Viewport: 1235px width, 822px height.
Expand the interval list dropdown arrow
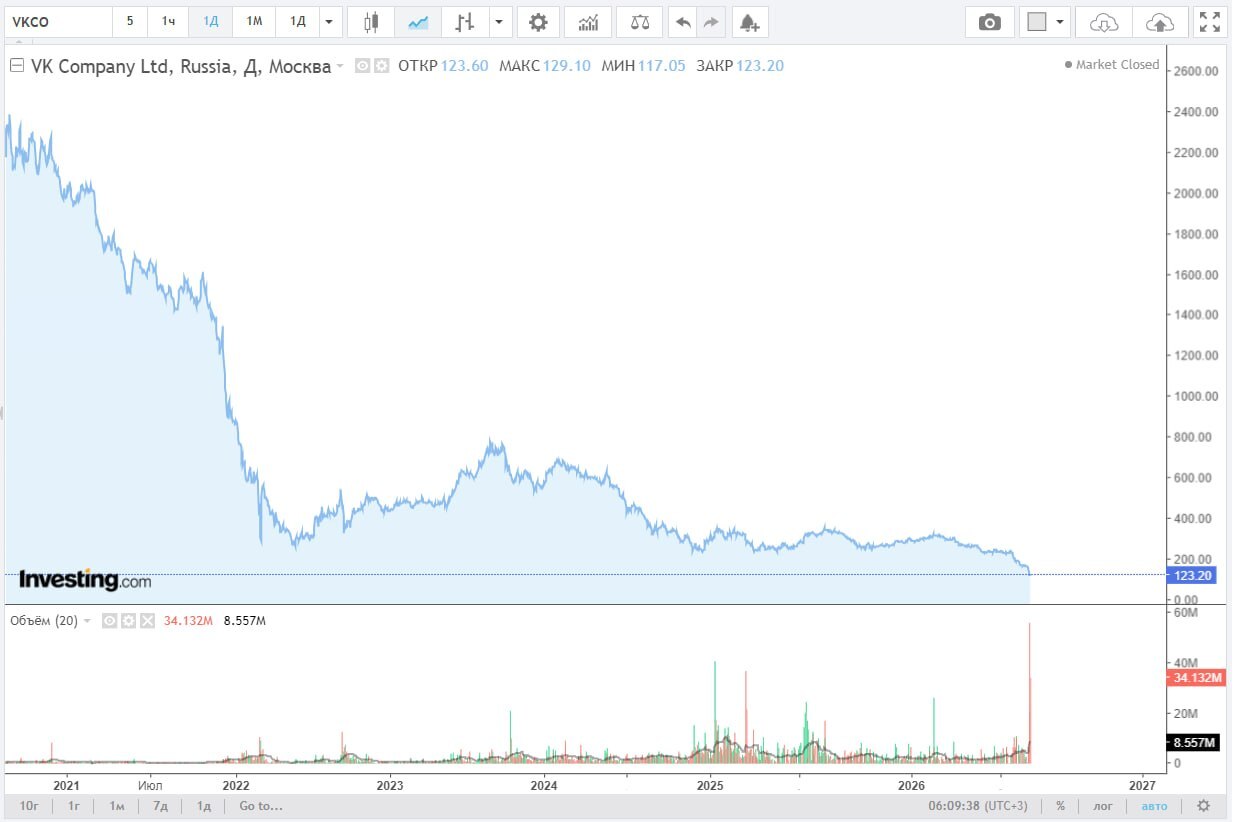pos(329,21)
